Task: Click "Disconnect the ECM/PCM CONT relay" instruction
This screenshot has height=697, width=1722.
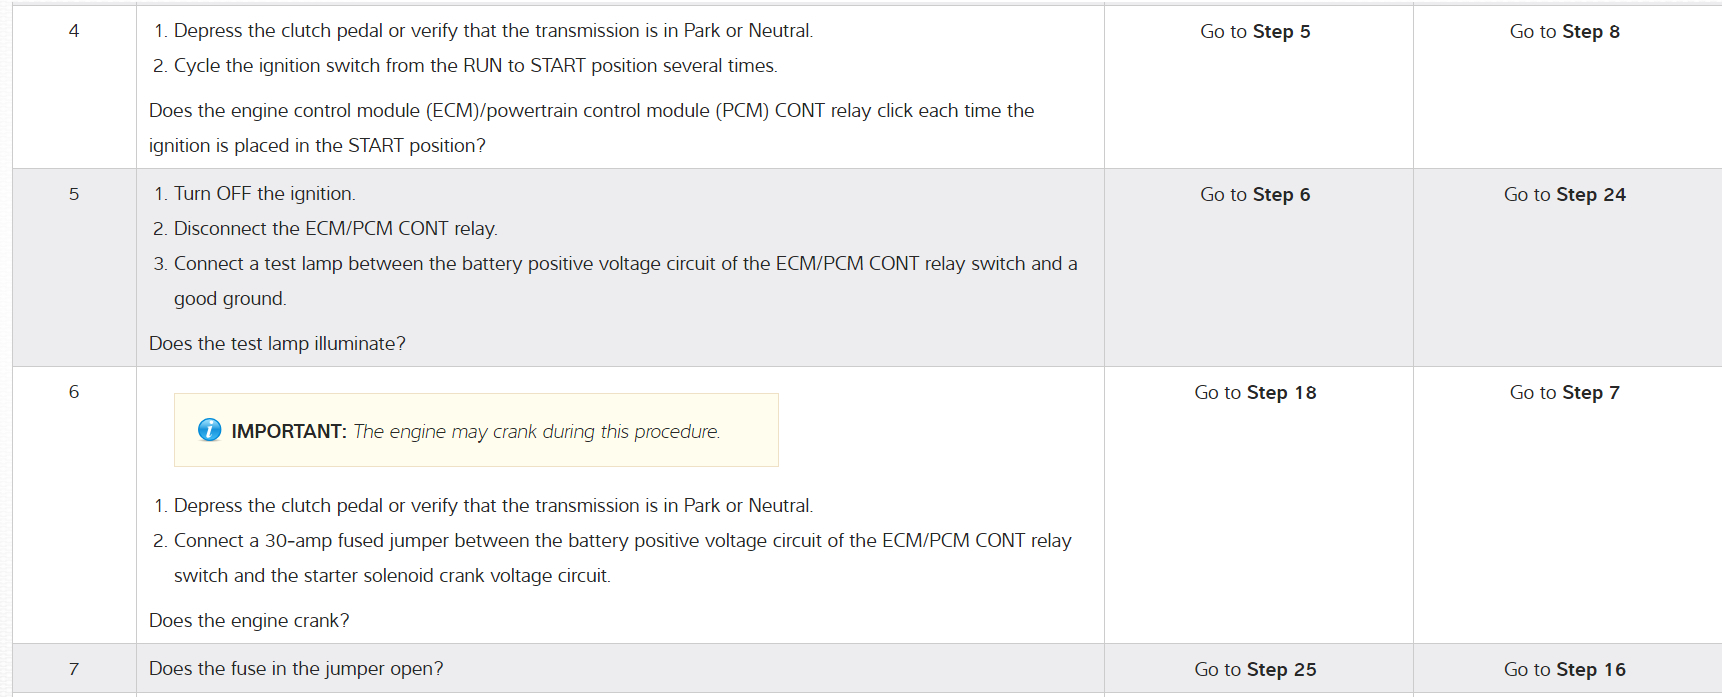Action: 335,229
